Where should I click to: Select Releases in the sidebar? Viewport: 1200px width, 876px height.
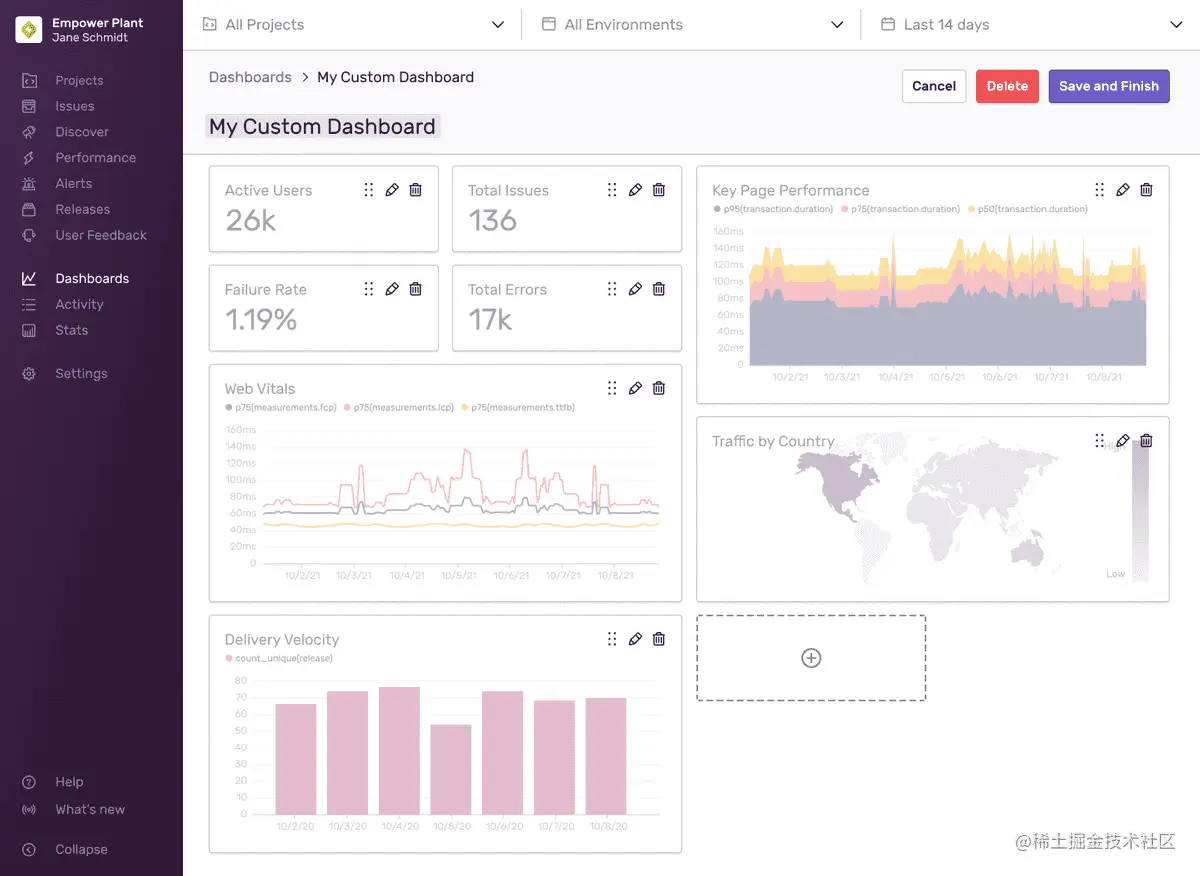(x=82, y=209)
